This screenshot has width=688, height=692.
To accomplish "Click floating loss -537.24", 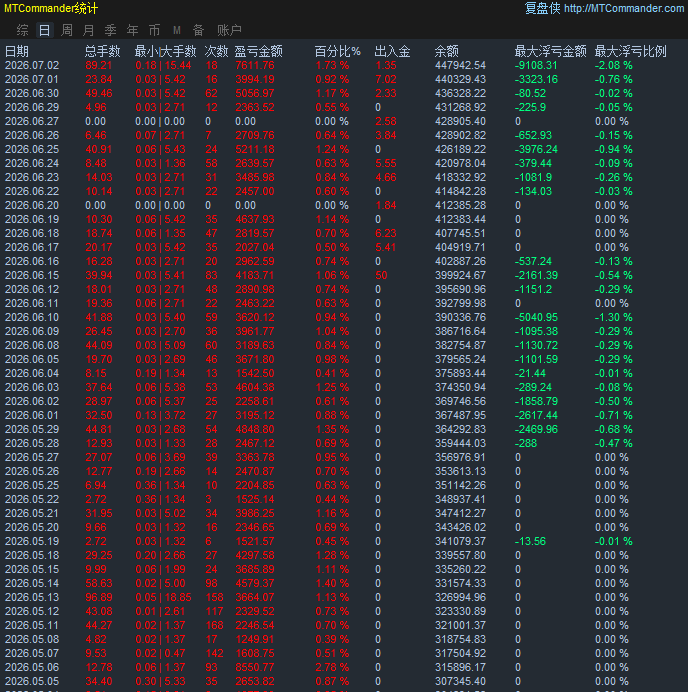I will coord(534,261).
